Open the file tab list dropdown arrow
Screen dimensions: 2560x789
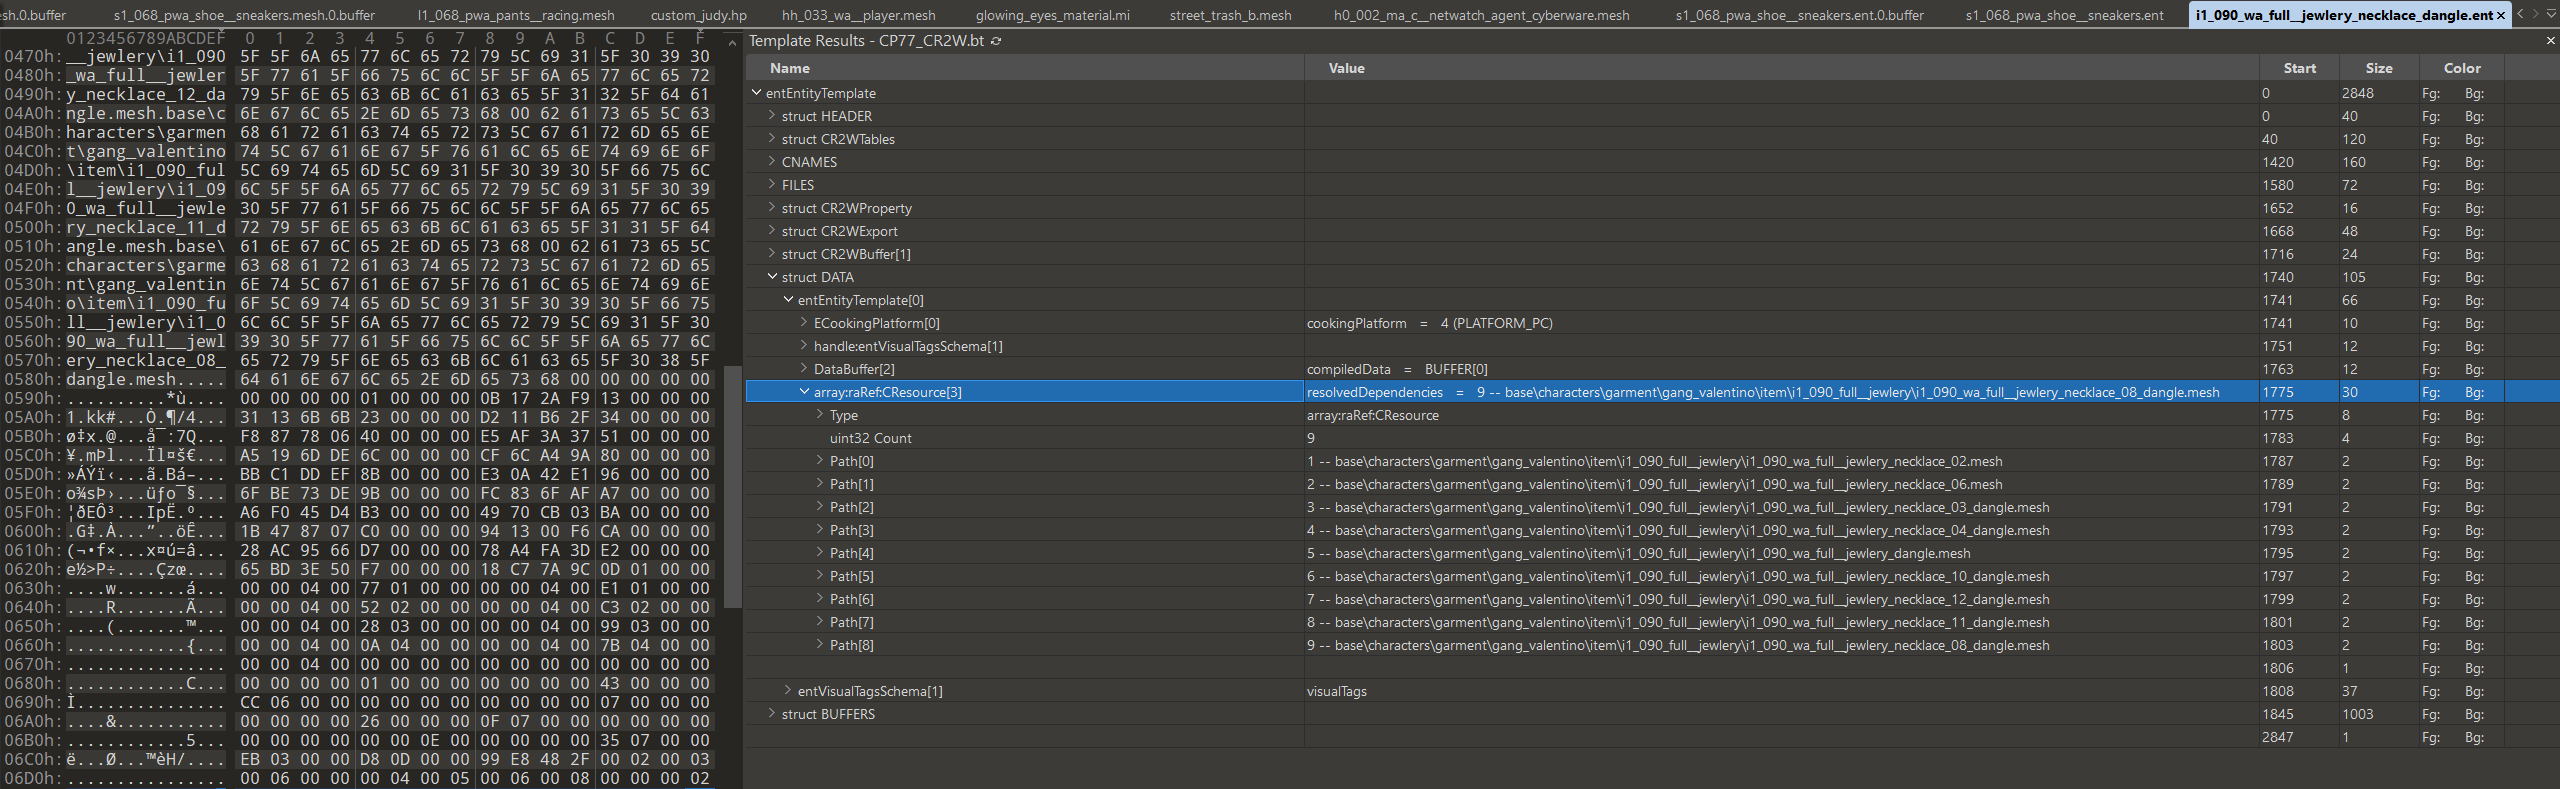pyautogui.click(x=2550, y=14)
